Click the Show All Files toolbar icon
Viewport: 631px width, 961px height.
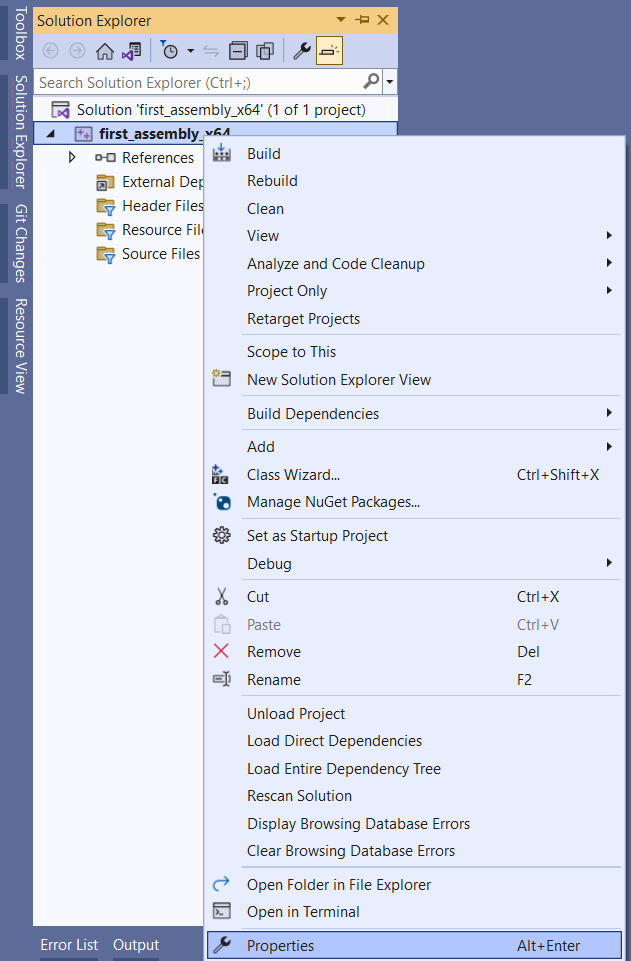(x=265, y=51)
